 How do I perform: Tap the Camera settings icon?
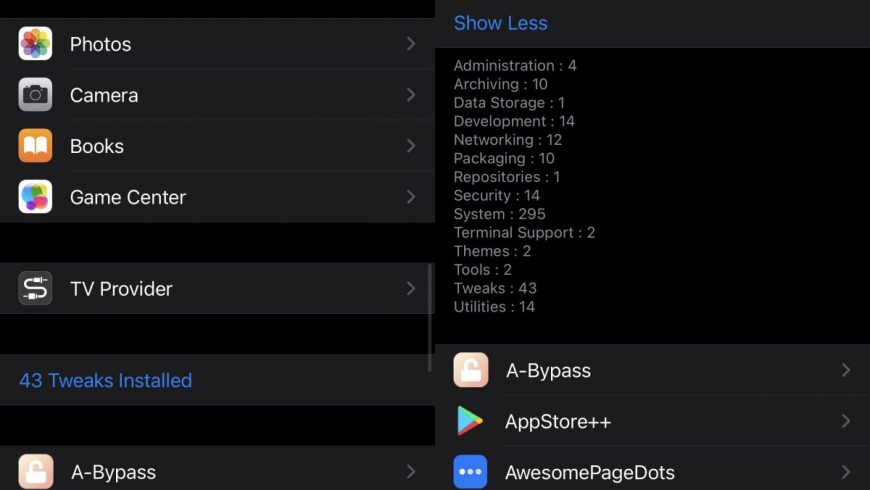tap(35, 95)
